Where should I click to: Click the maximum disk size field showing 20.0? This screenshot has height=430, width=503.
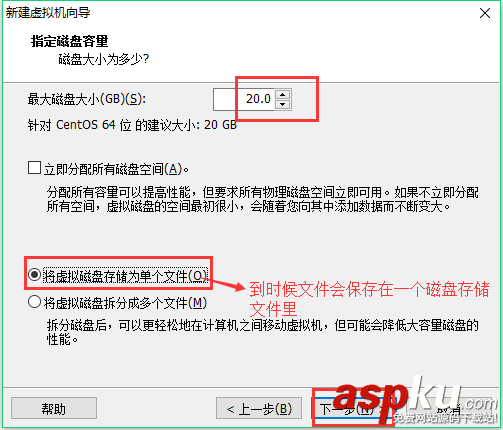coord(244,99)
